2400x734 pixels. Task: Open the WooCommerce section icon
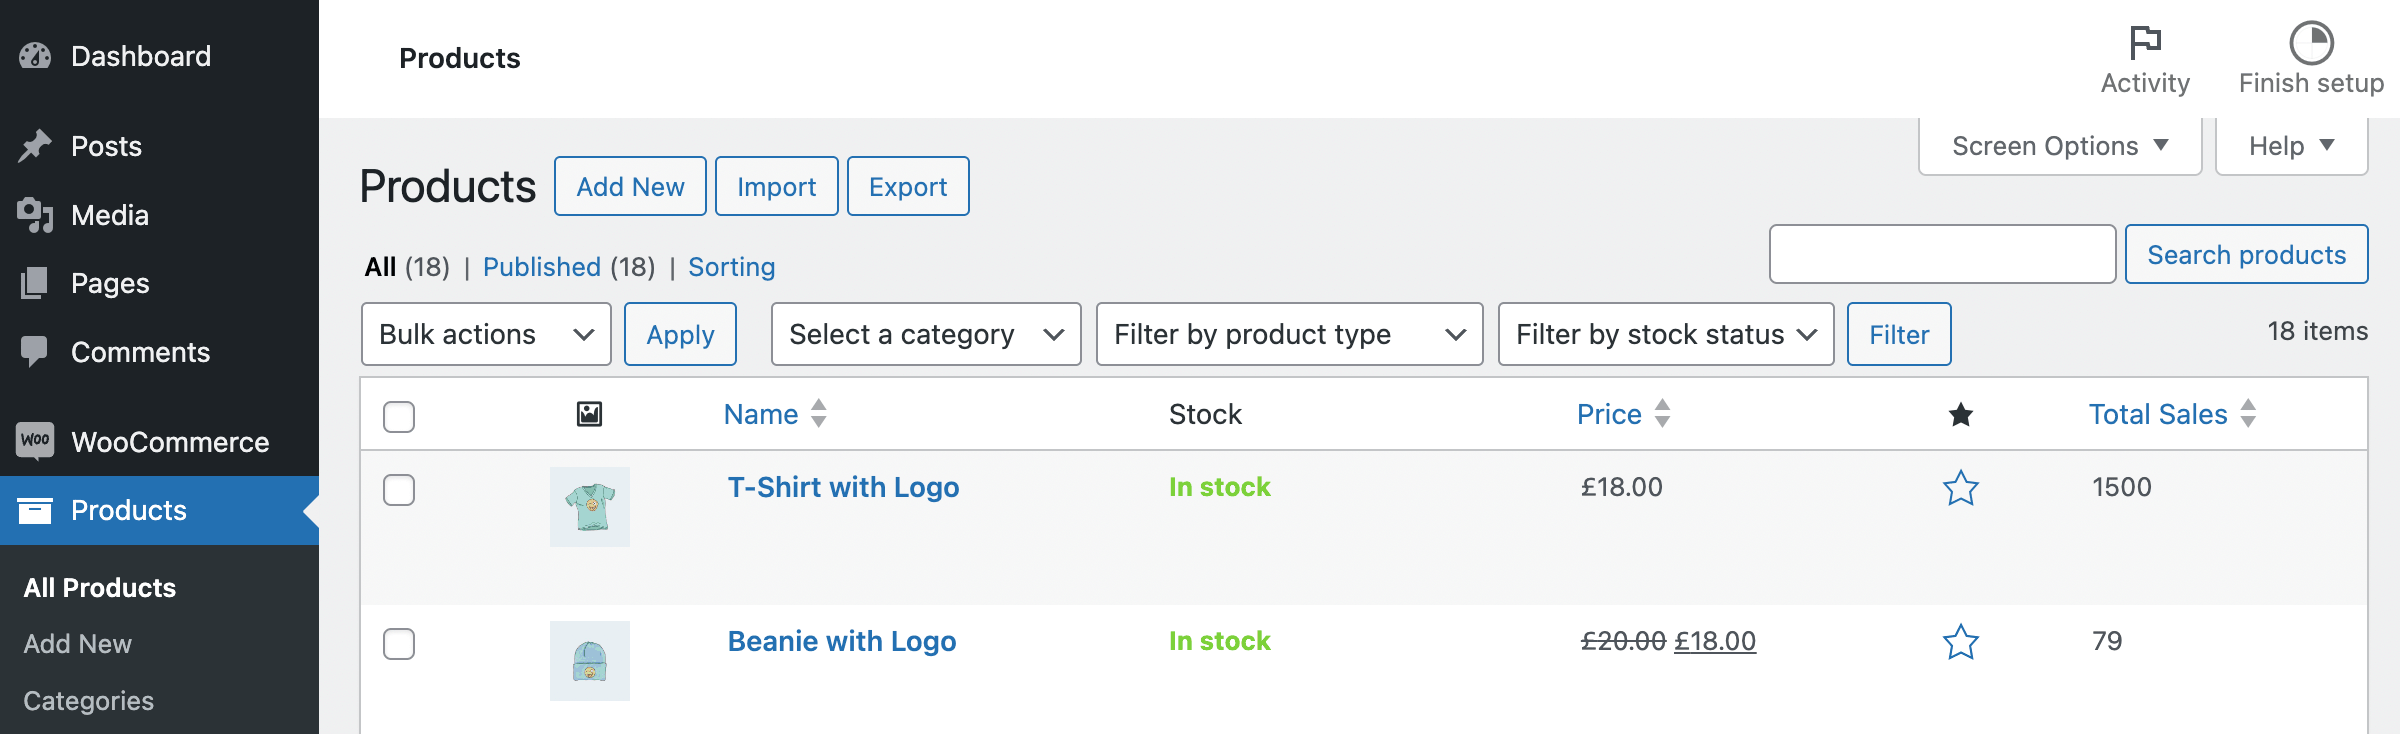tap(34, 442)
